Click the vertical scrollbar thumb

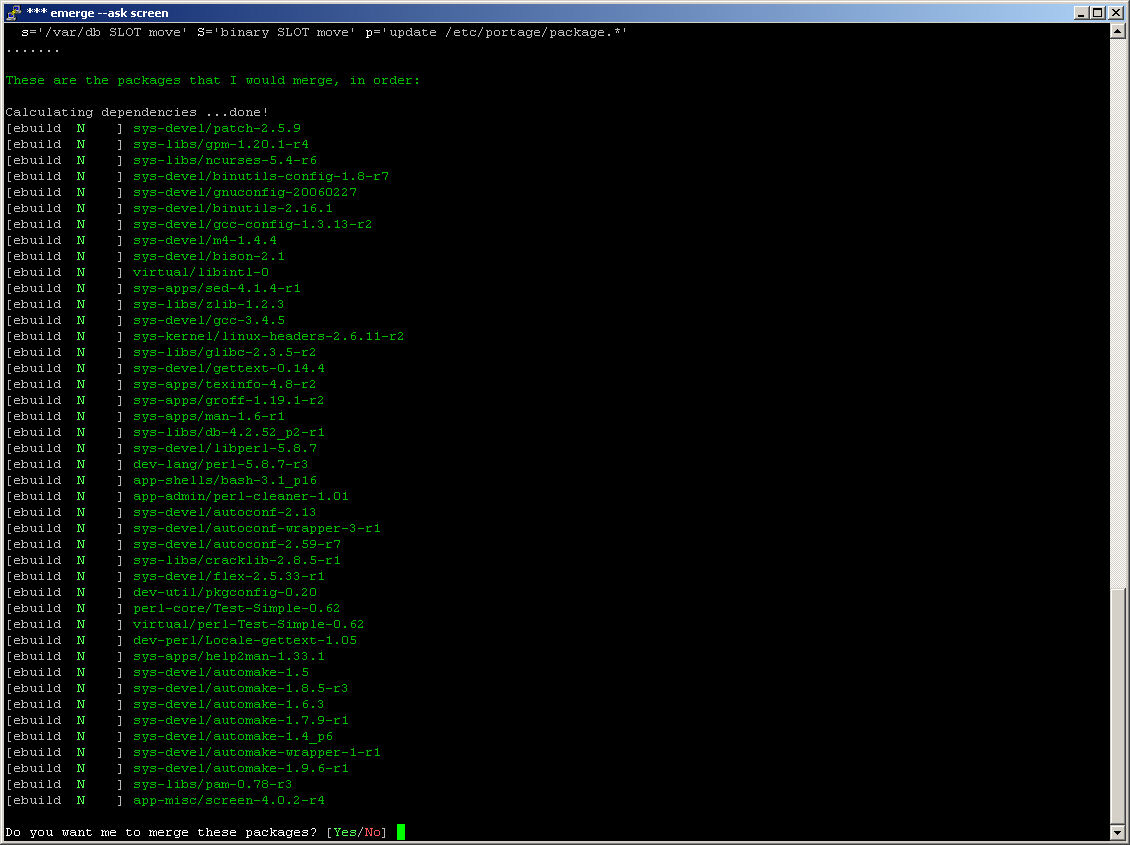point(1117,706)
